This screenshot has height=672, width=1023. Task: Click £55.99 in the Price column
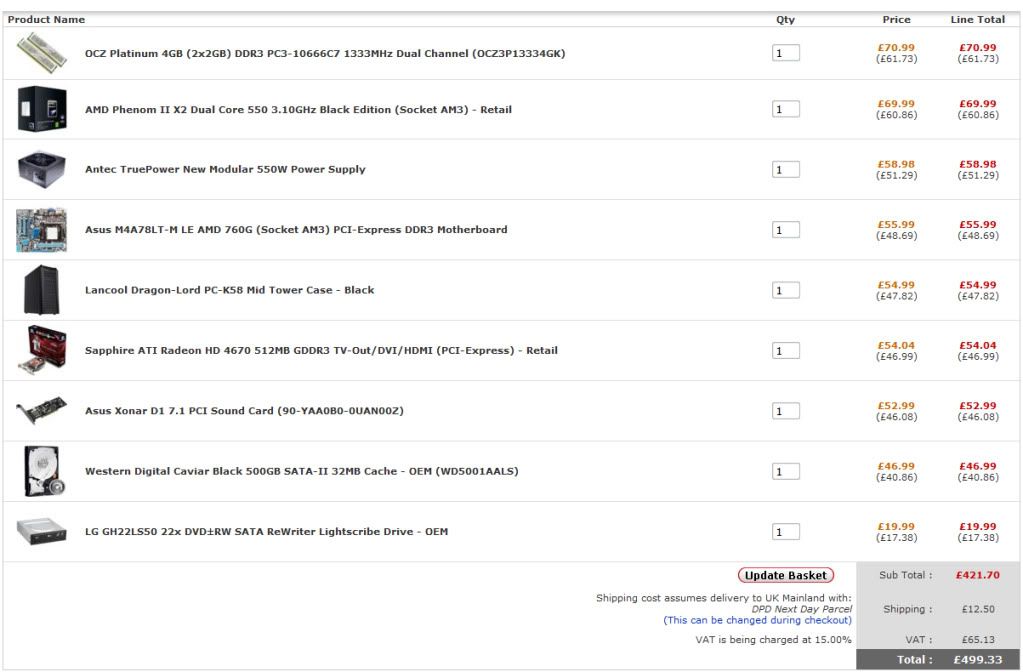896,224
